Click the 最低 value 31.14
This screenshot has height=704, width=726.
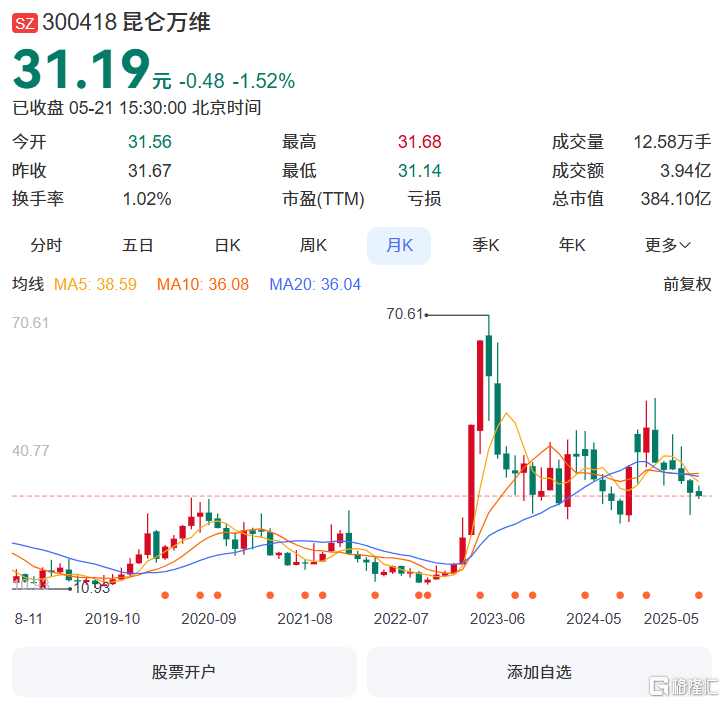(419, 171)
